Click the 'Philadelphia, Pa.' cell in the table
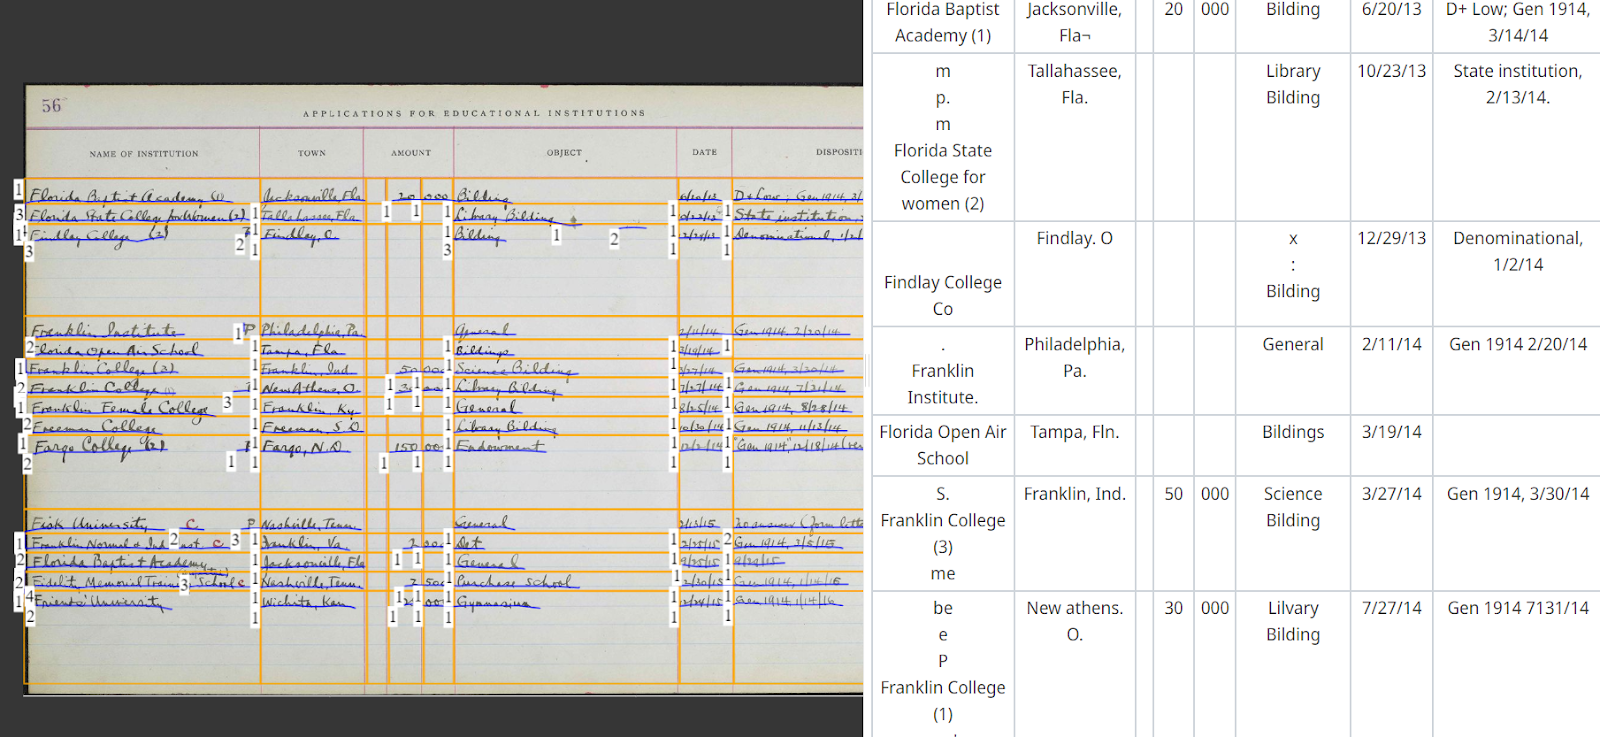 coord(1074,357)
